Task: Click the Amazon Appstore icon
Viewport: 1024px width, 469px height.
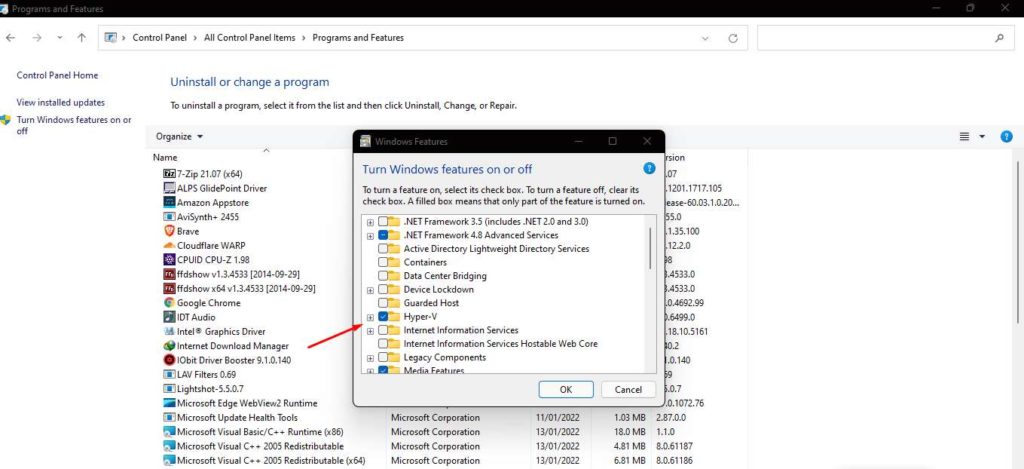Action: pyautogui.click(x=169, y=202)
